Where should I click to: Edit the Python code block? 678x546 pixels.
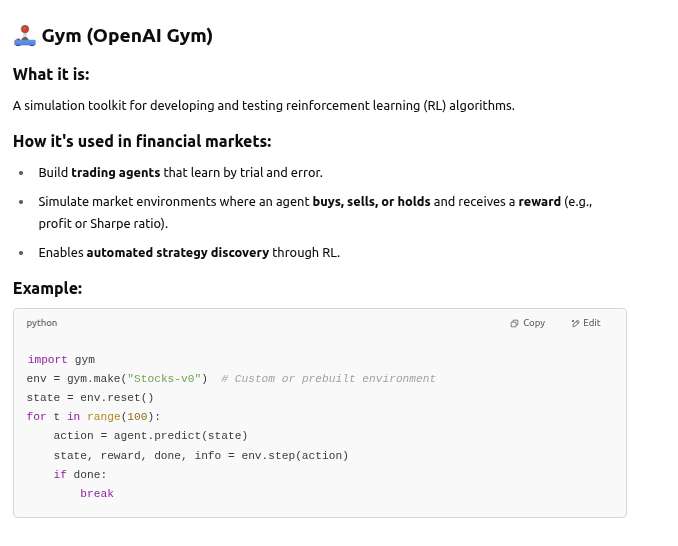[x=586, y=323]
